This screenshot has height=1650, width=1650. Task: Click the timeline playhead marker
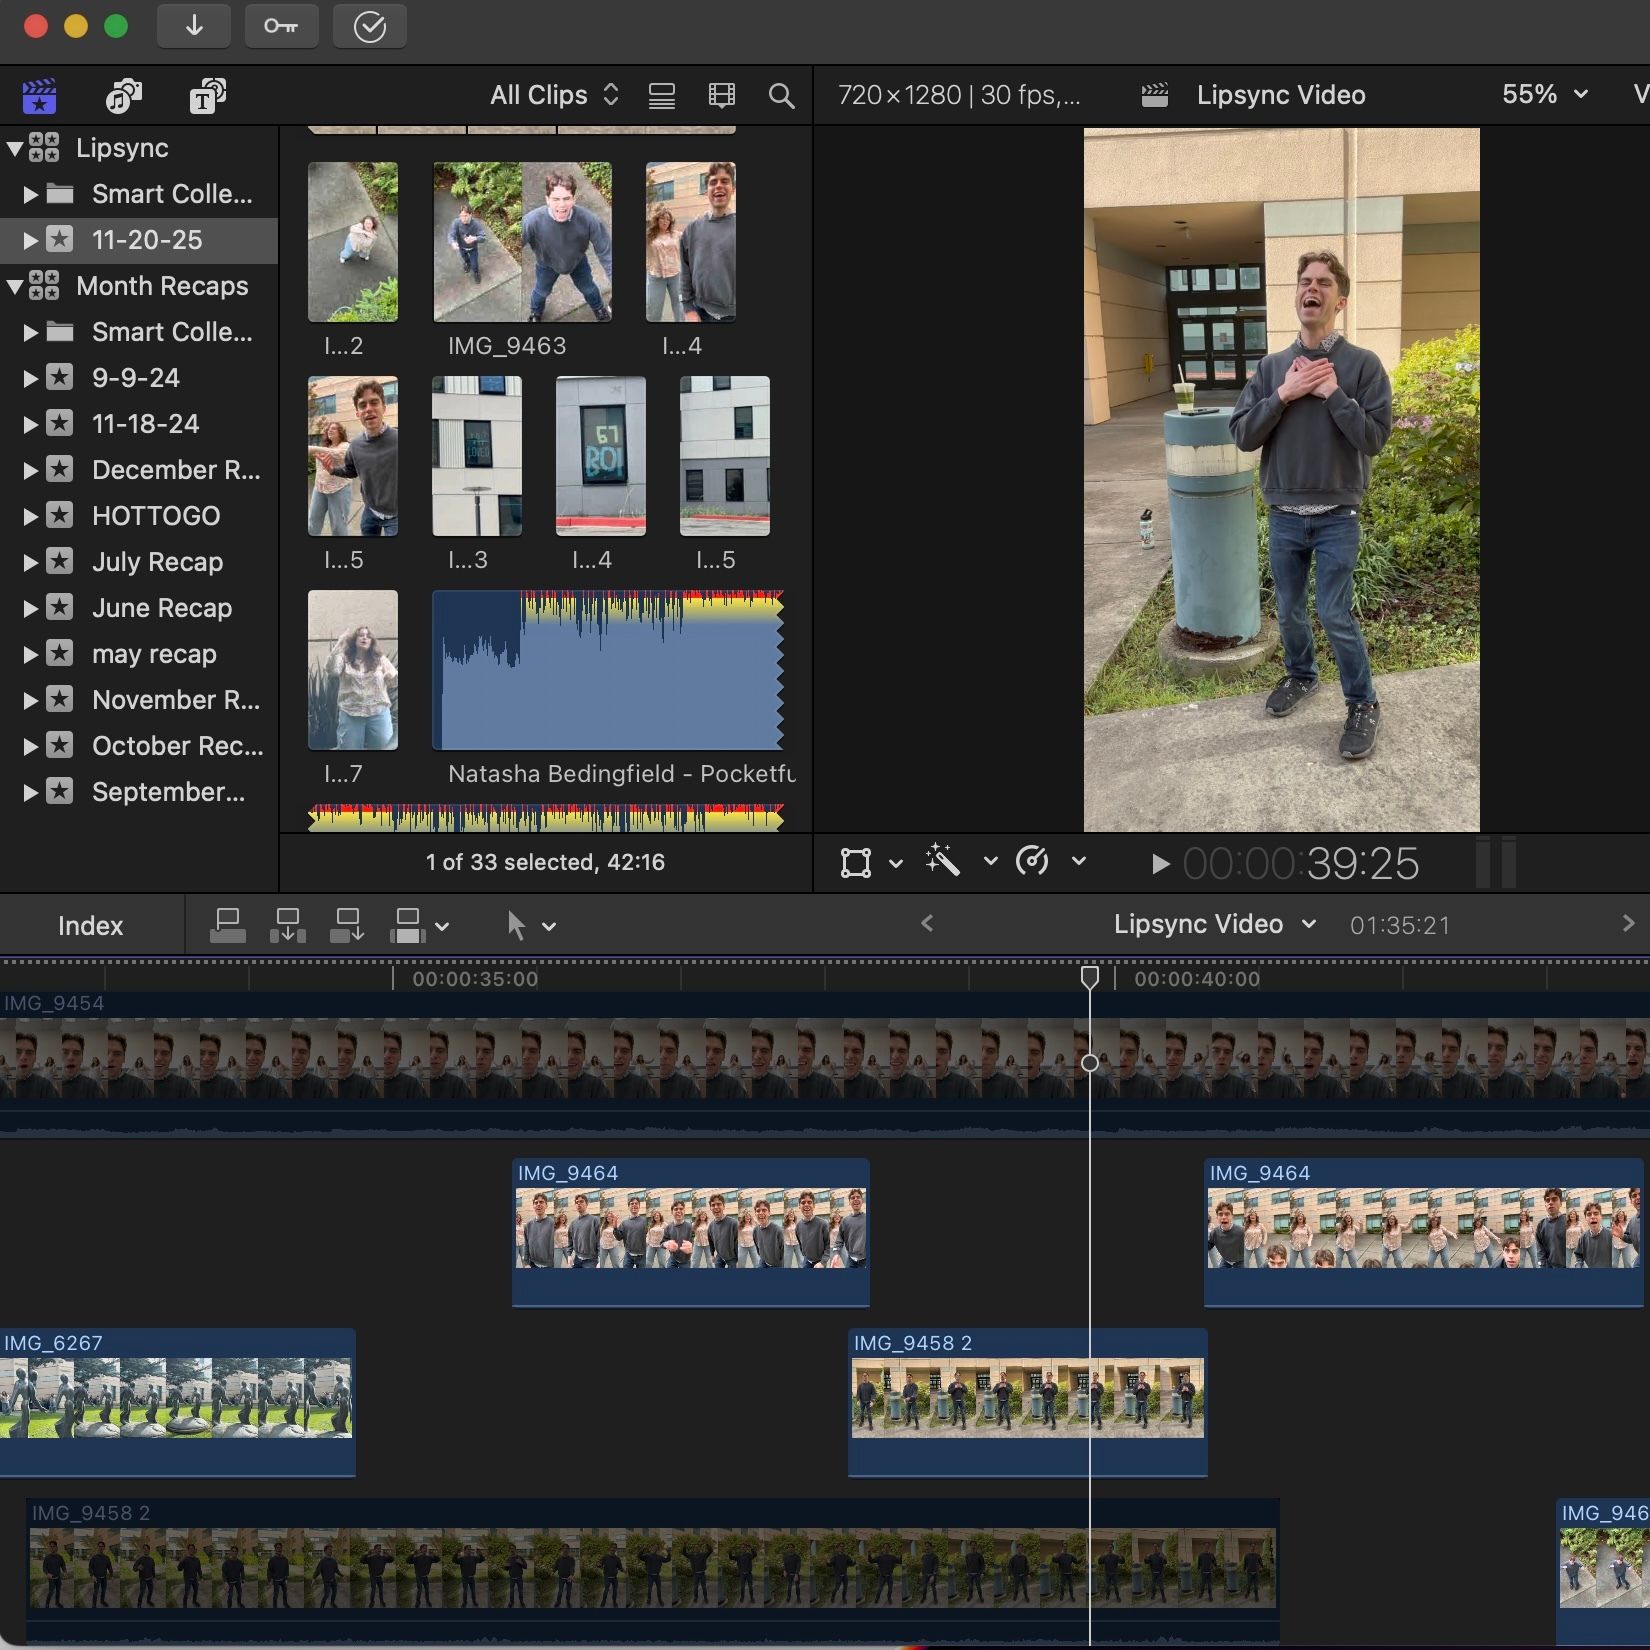[1089, 977]
